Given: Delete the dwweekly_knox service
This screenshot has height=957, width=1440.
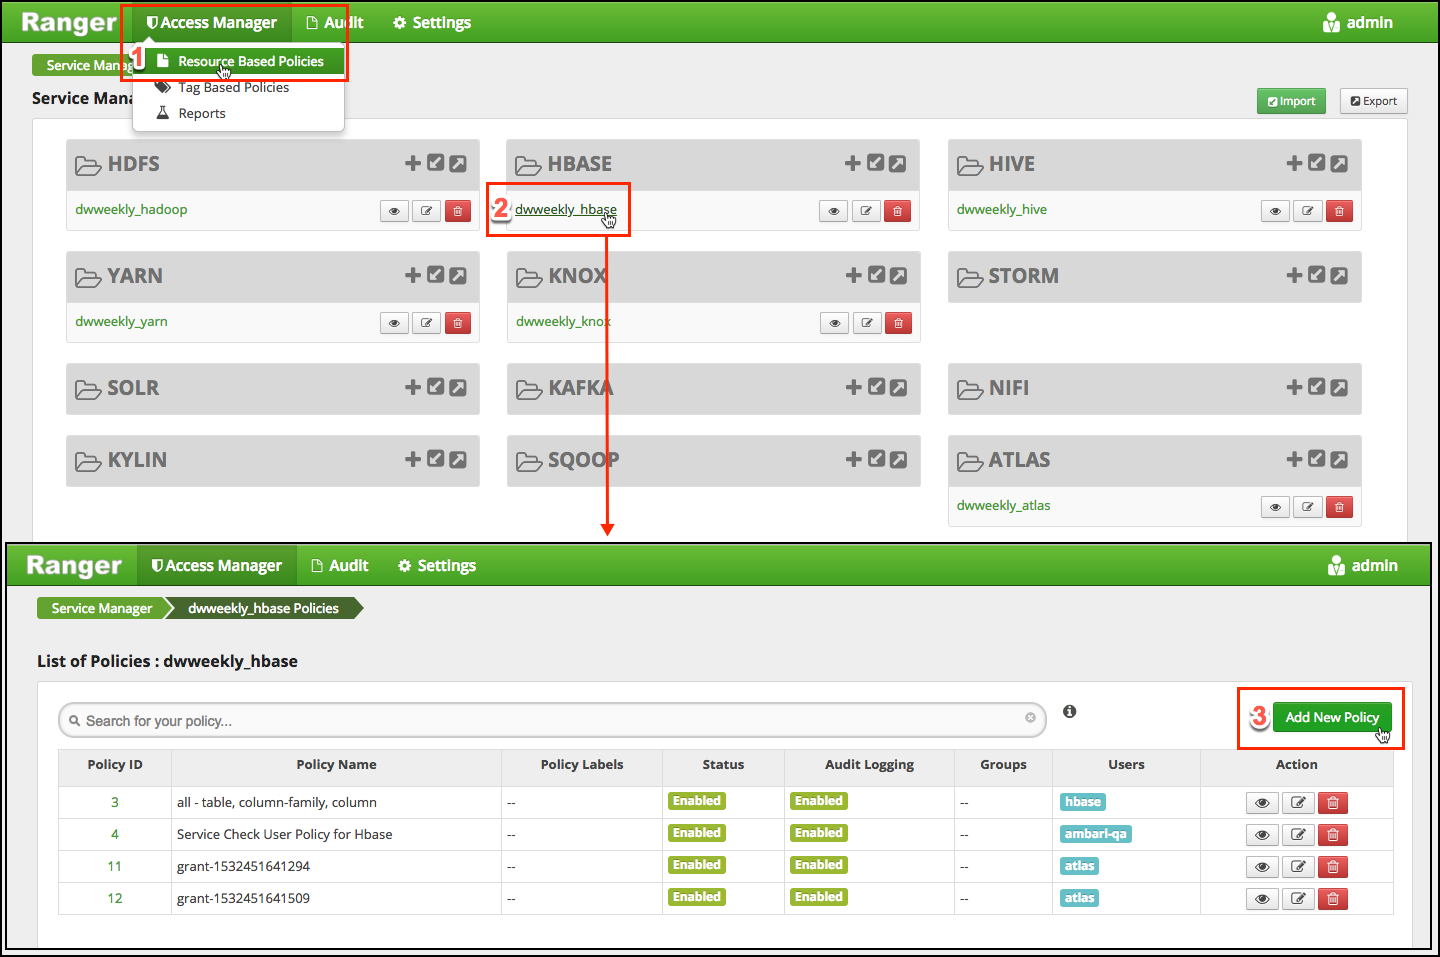Looking at the screenshot, I should (x=899, y=323).
